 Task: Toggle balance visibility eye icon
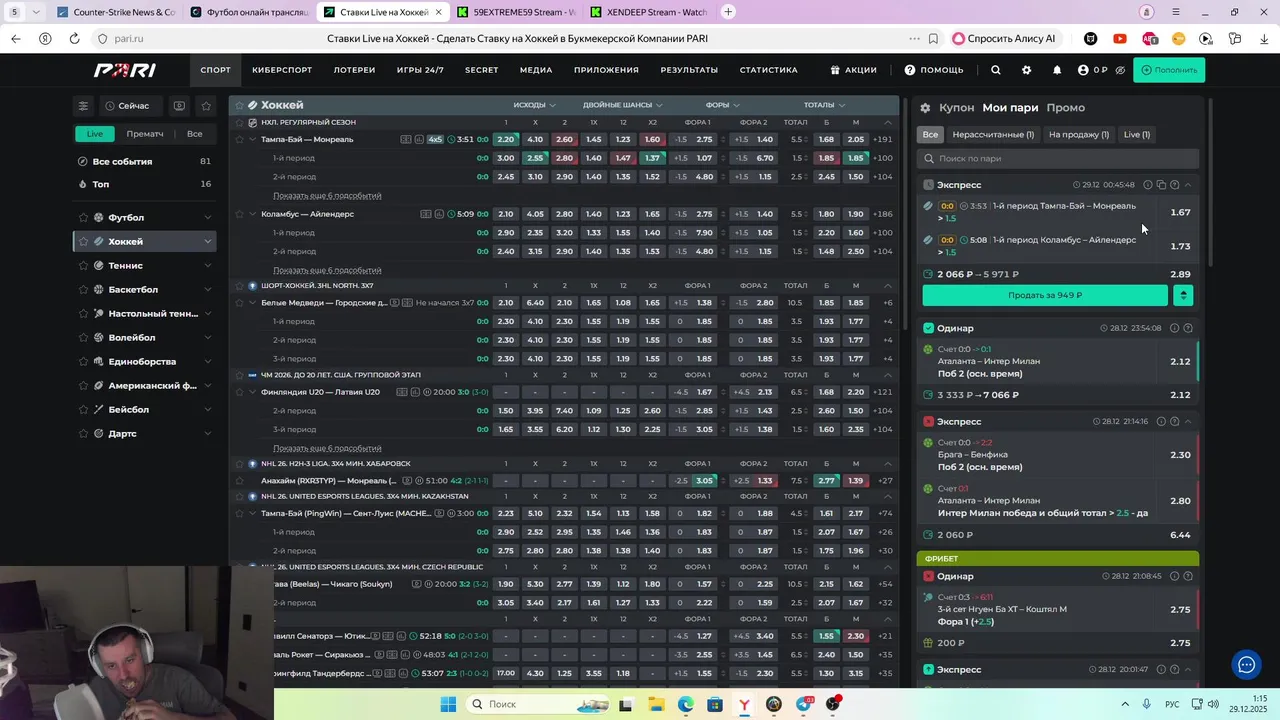[1120, 70]
